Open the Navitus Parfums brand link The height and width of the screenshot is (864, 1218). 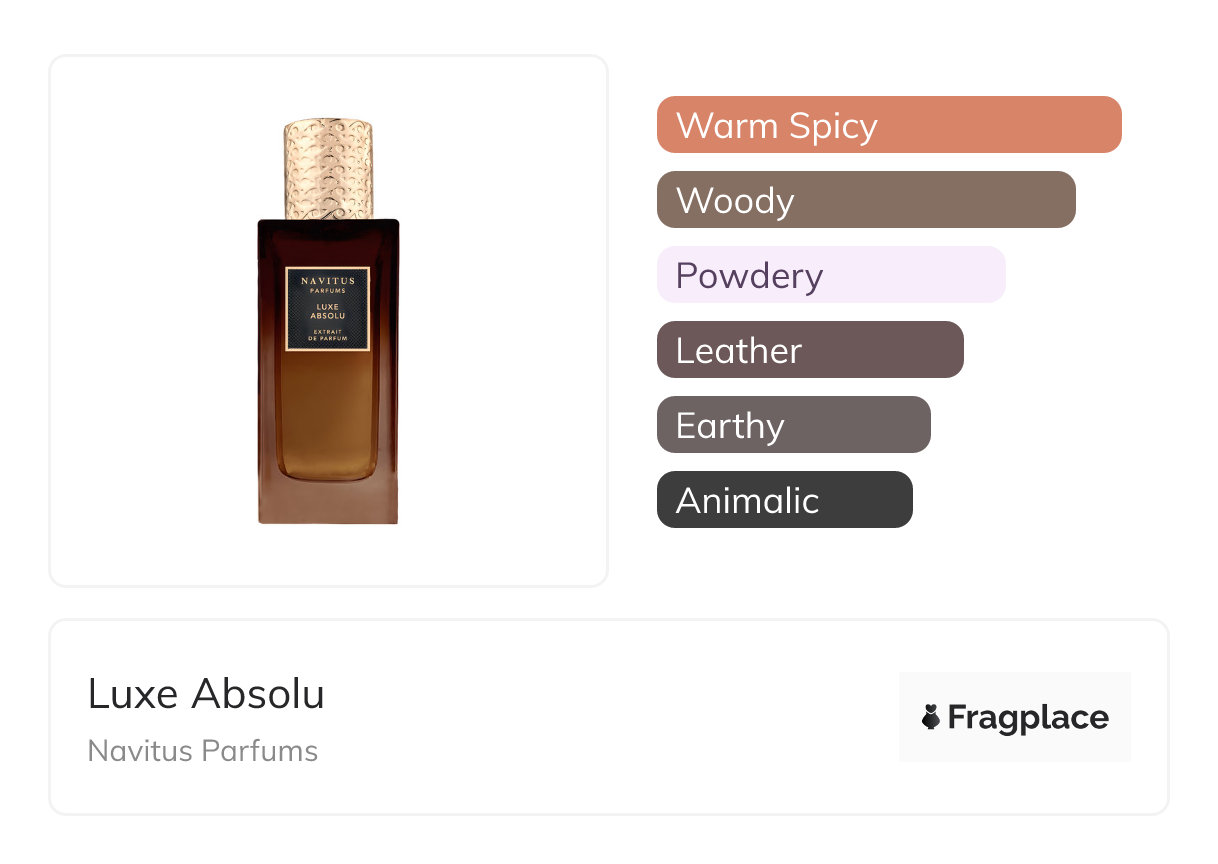(x=203, y=751)
